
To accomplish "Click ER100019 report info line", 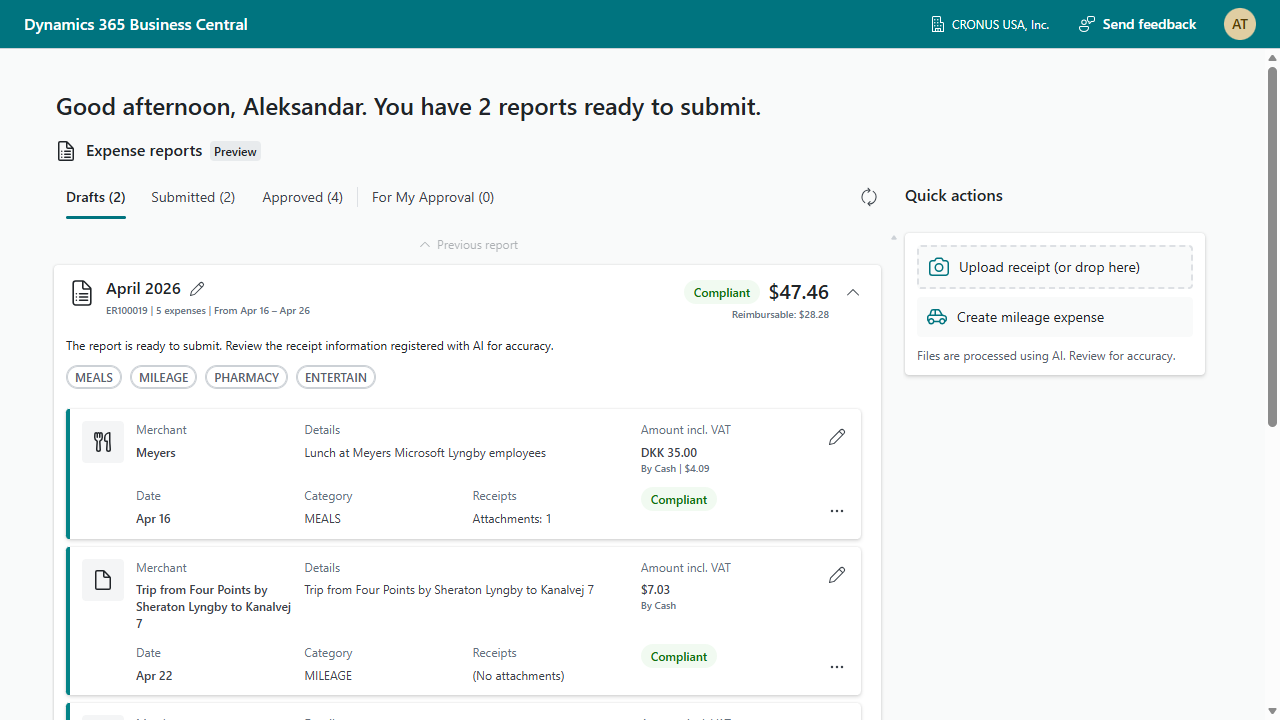I will point(208,311).
